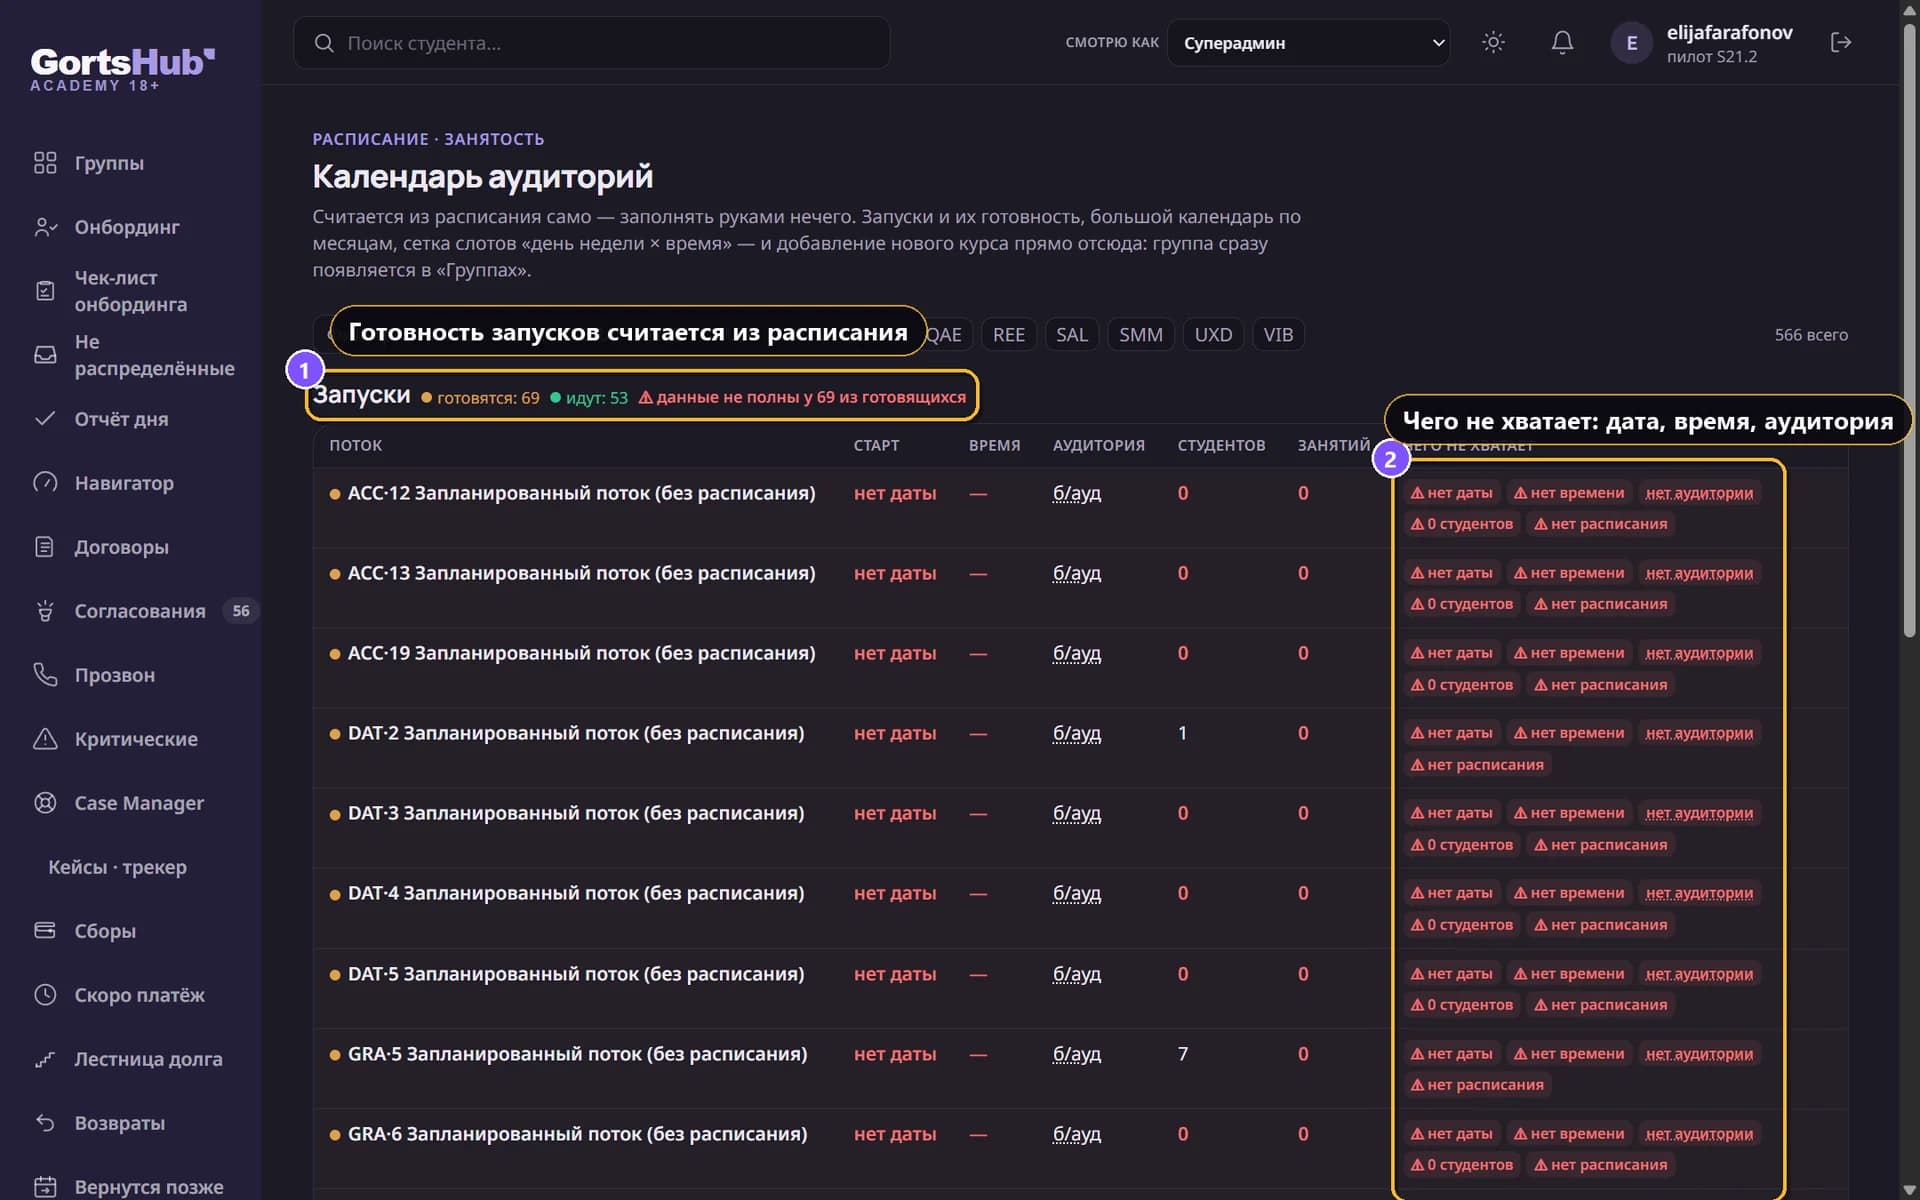Click the Поиск студента search field
The width and height of the screenshot is (1920, 1200).
[x=591, y=43]
